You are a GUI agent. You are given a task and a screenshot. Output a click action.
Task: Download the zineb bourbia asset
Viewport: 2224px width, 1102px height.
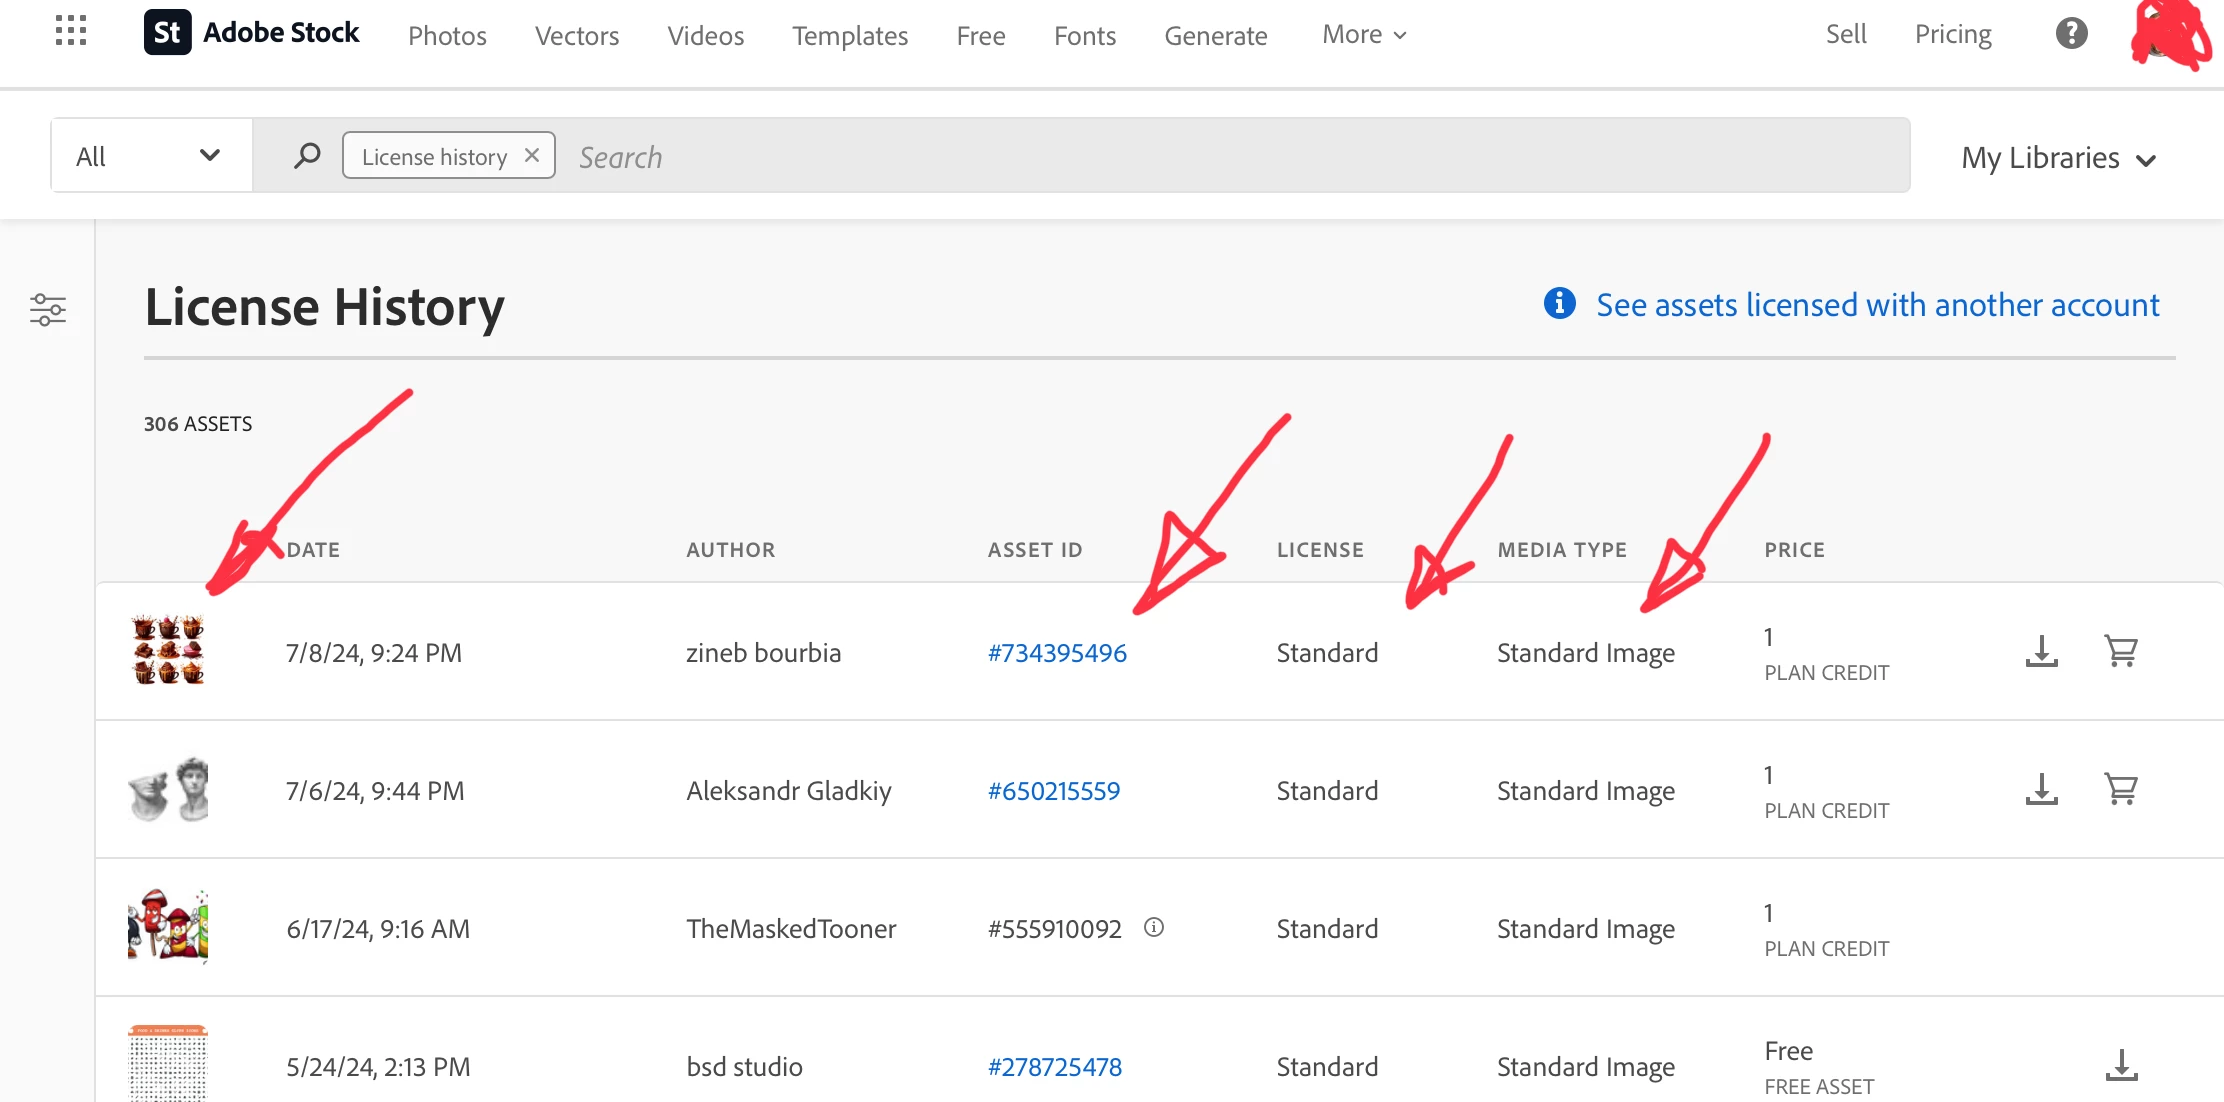[x=2041, y=652]
